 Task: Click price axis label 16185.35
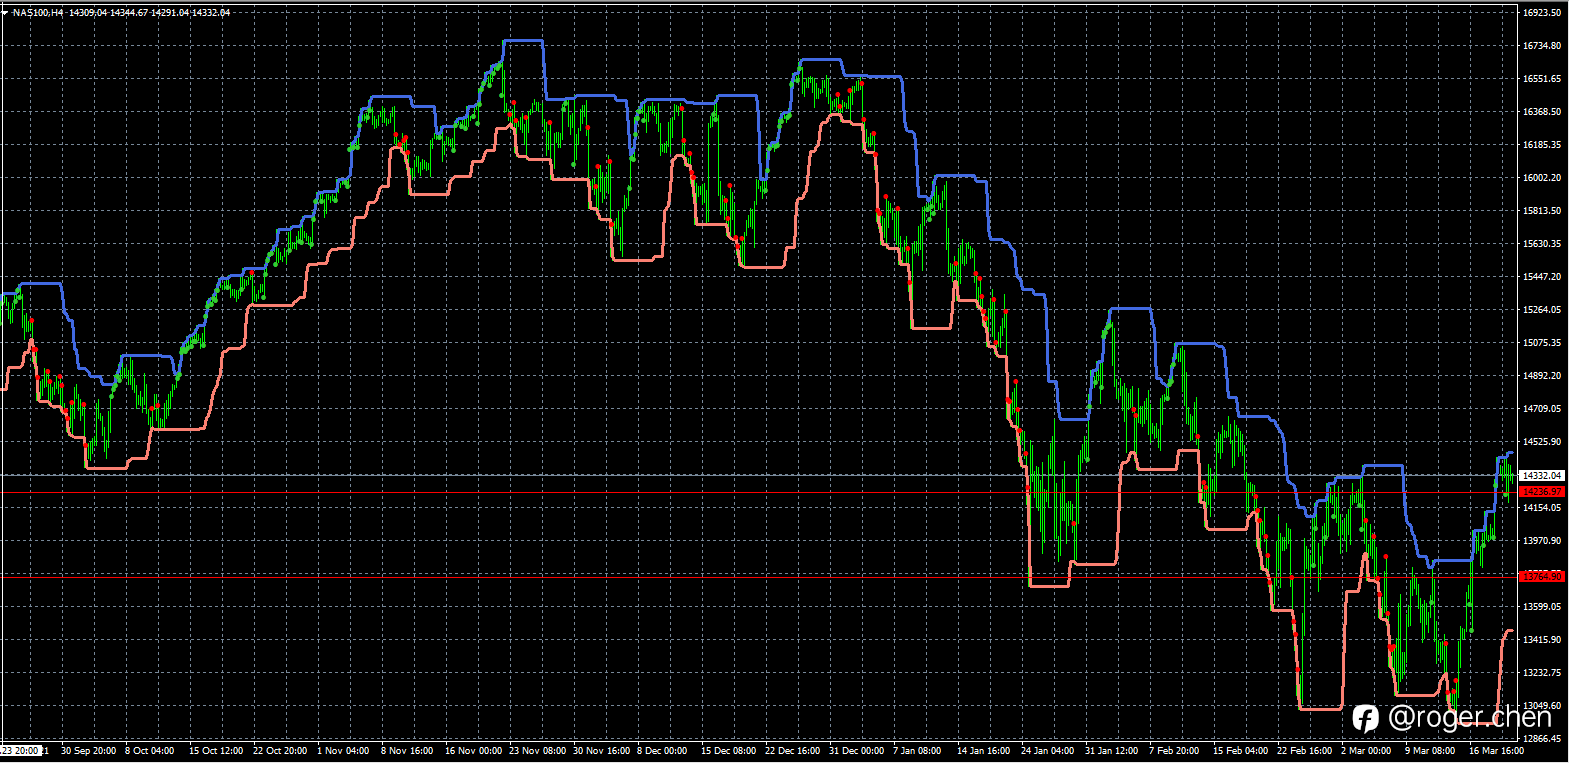(x=1542, y=145)
